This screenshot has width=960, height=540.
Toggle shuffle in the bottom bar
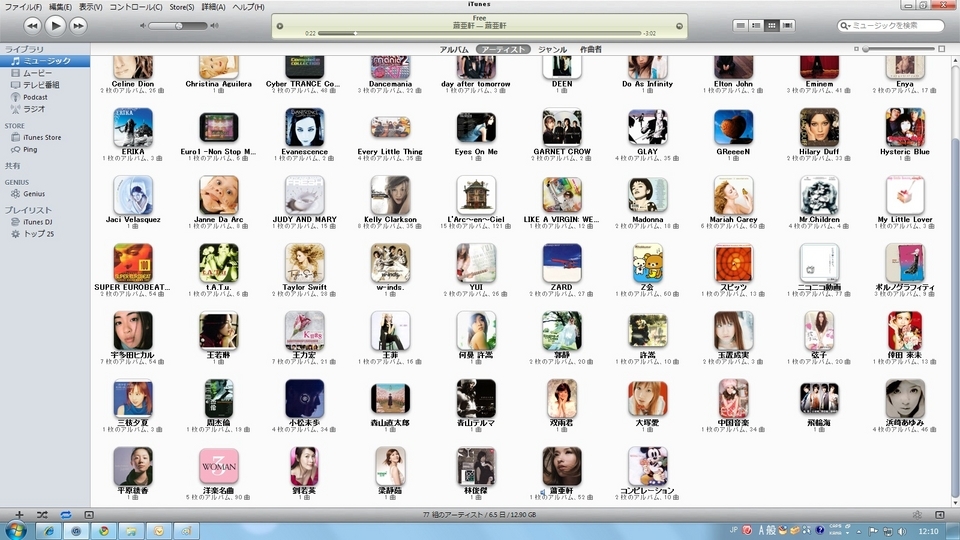[42, 515]
